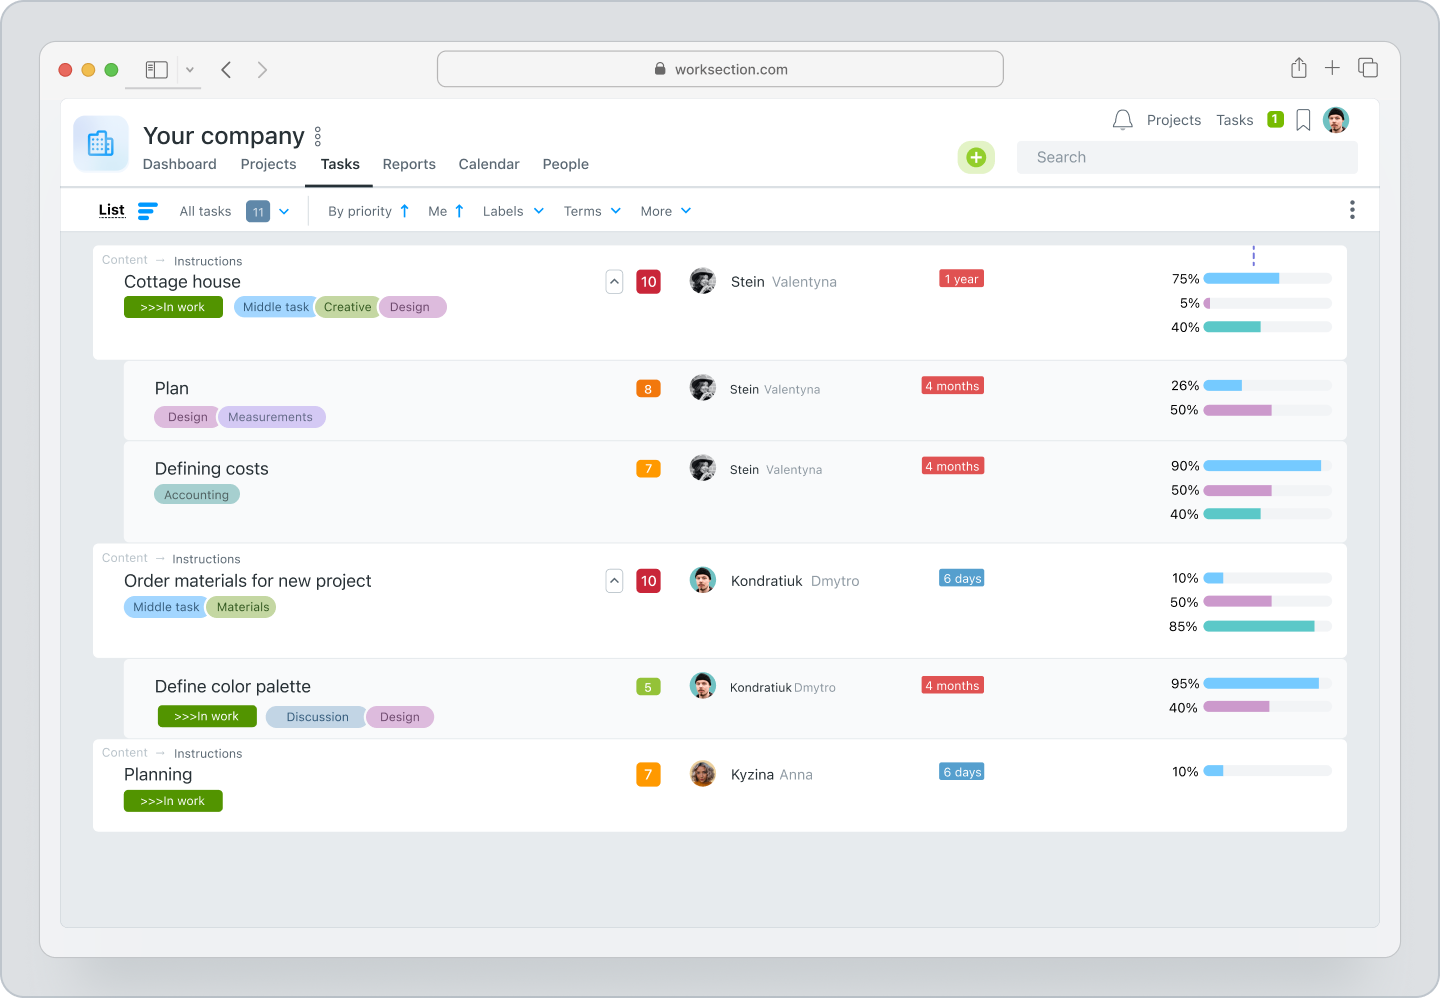
Task: Select the sort/filter bars icon next to List
Action: [x=147, y=211]
